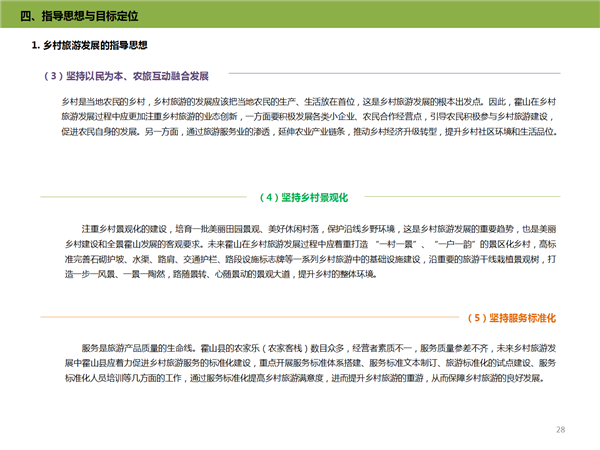This screenshot has height=450, width=600.
Task: Select the green heading "（4）坚持乡村景观化"
Action: (300, 196)
